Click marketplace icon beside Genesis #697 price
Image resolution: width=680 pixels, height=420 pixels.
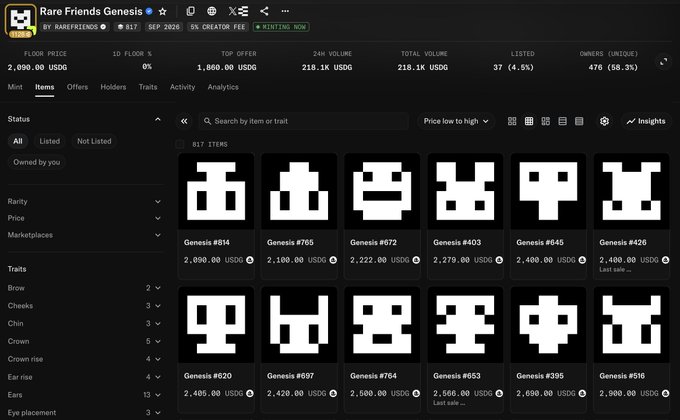333,394
